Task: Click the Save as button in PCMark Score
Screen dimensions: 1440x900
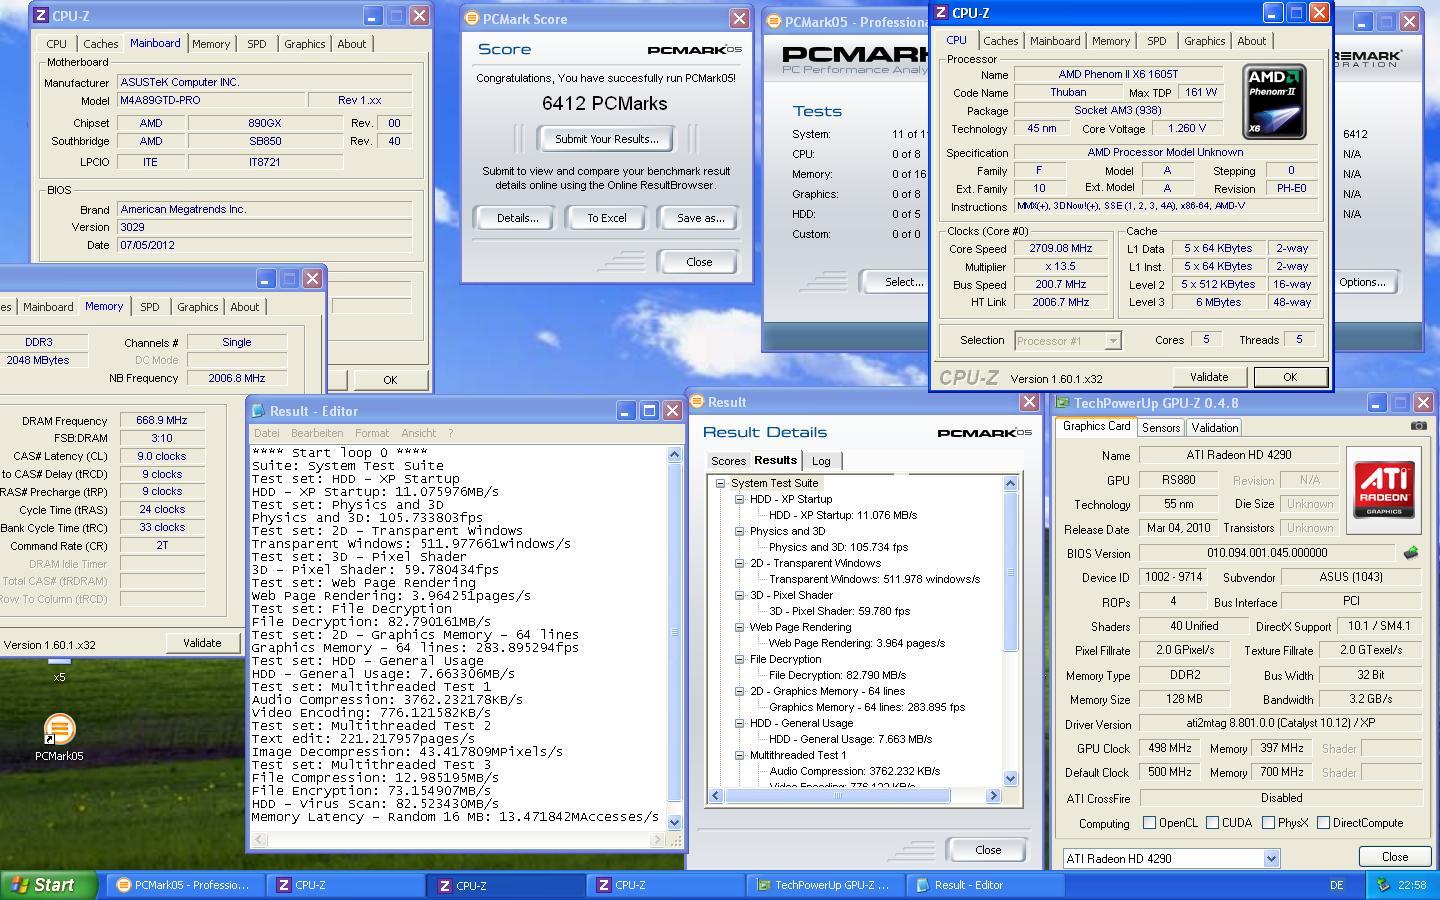Action: point(700,218)
